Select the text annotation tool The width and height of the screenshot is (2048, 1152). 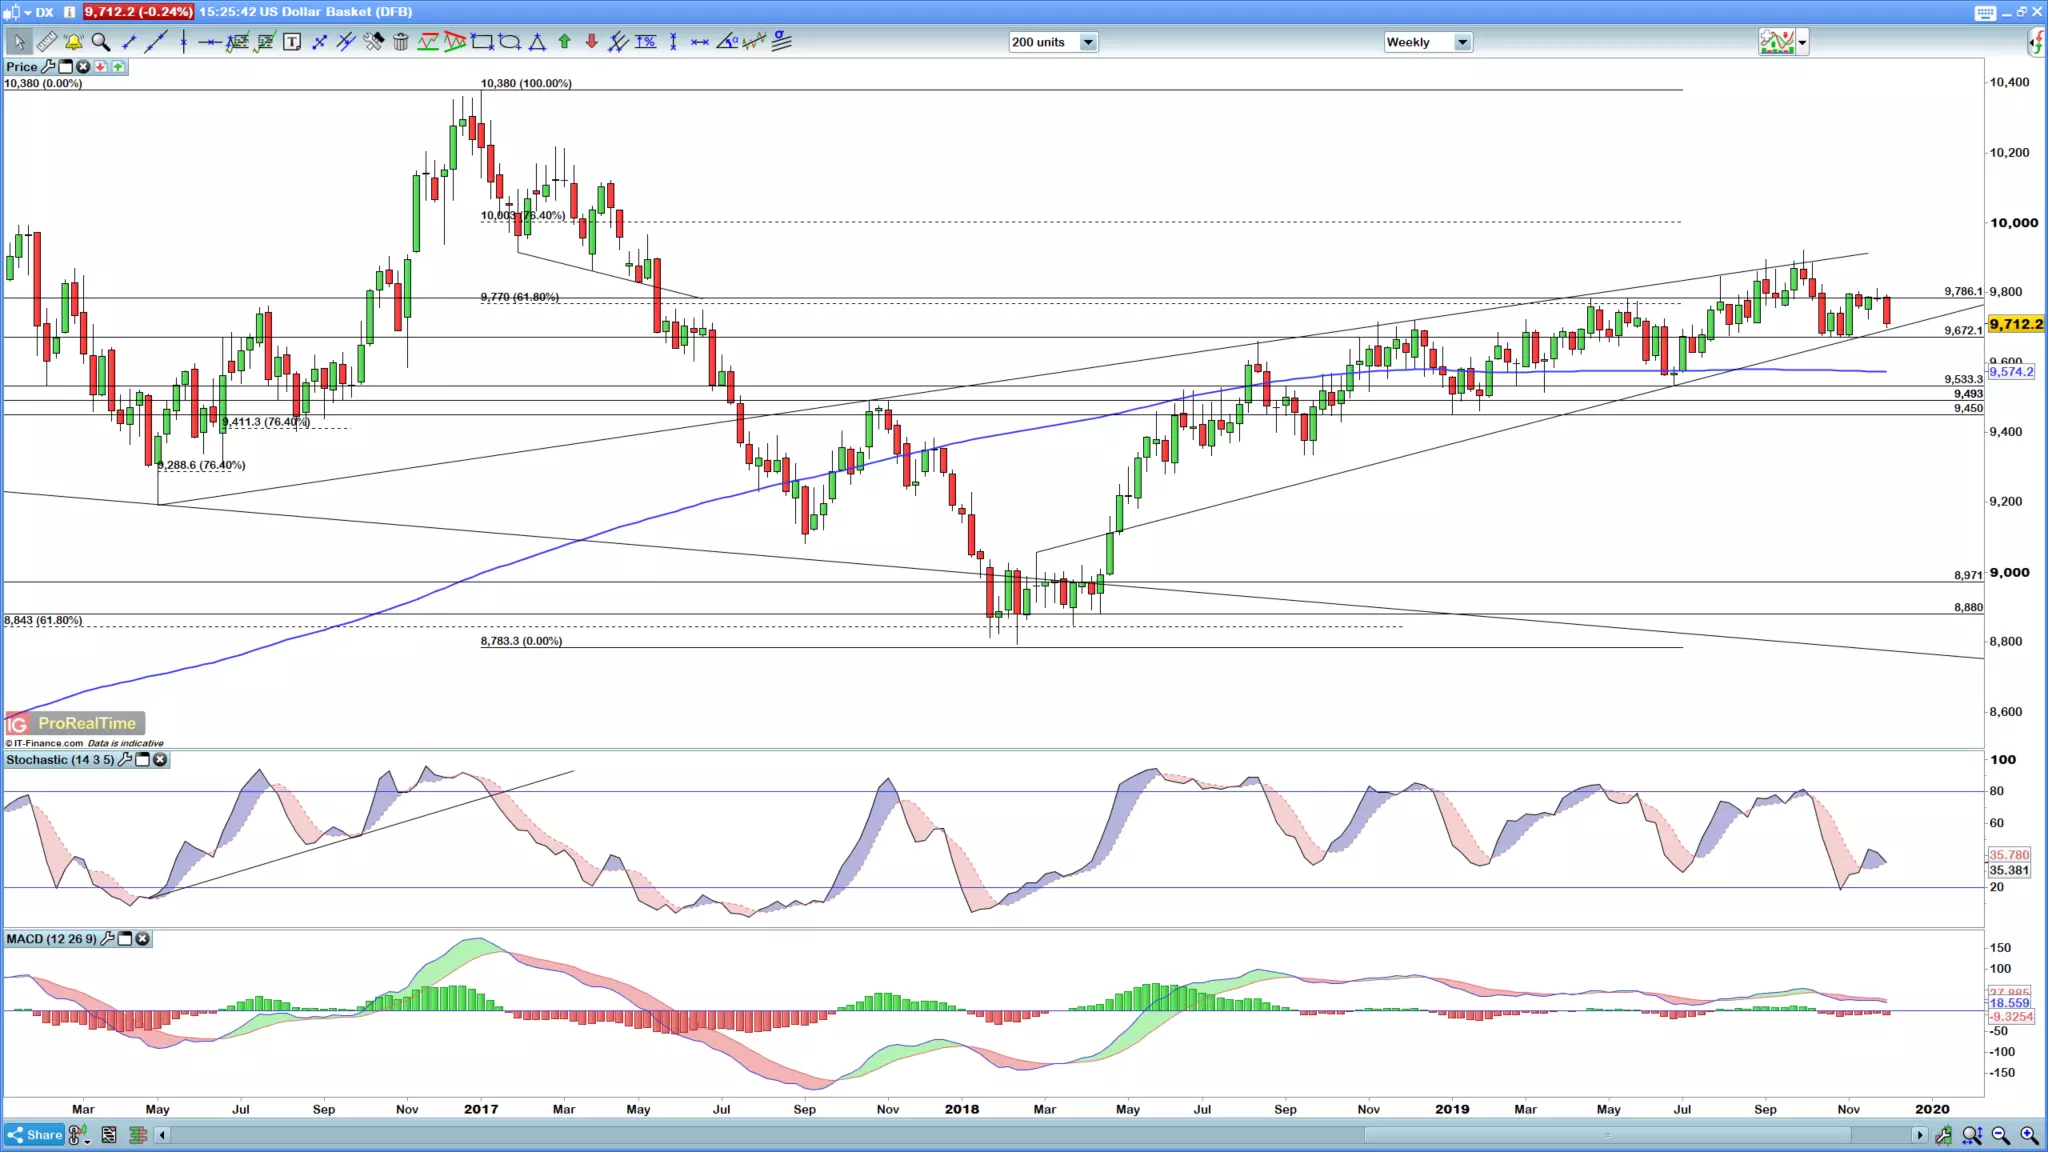click(292, 41)
